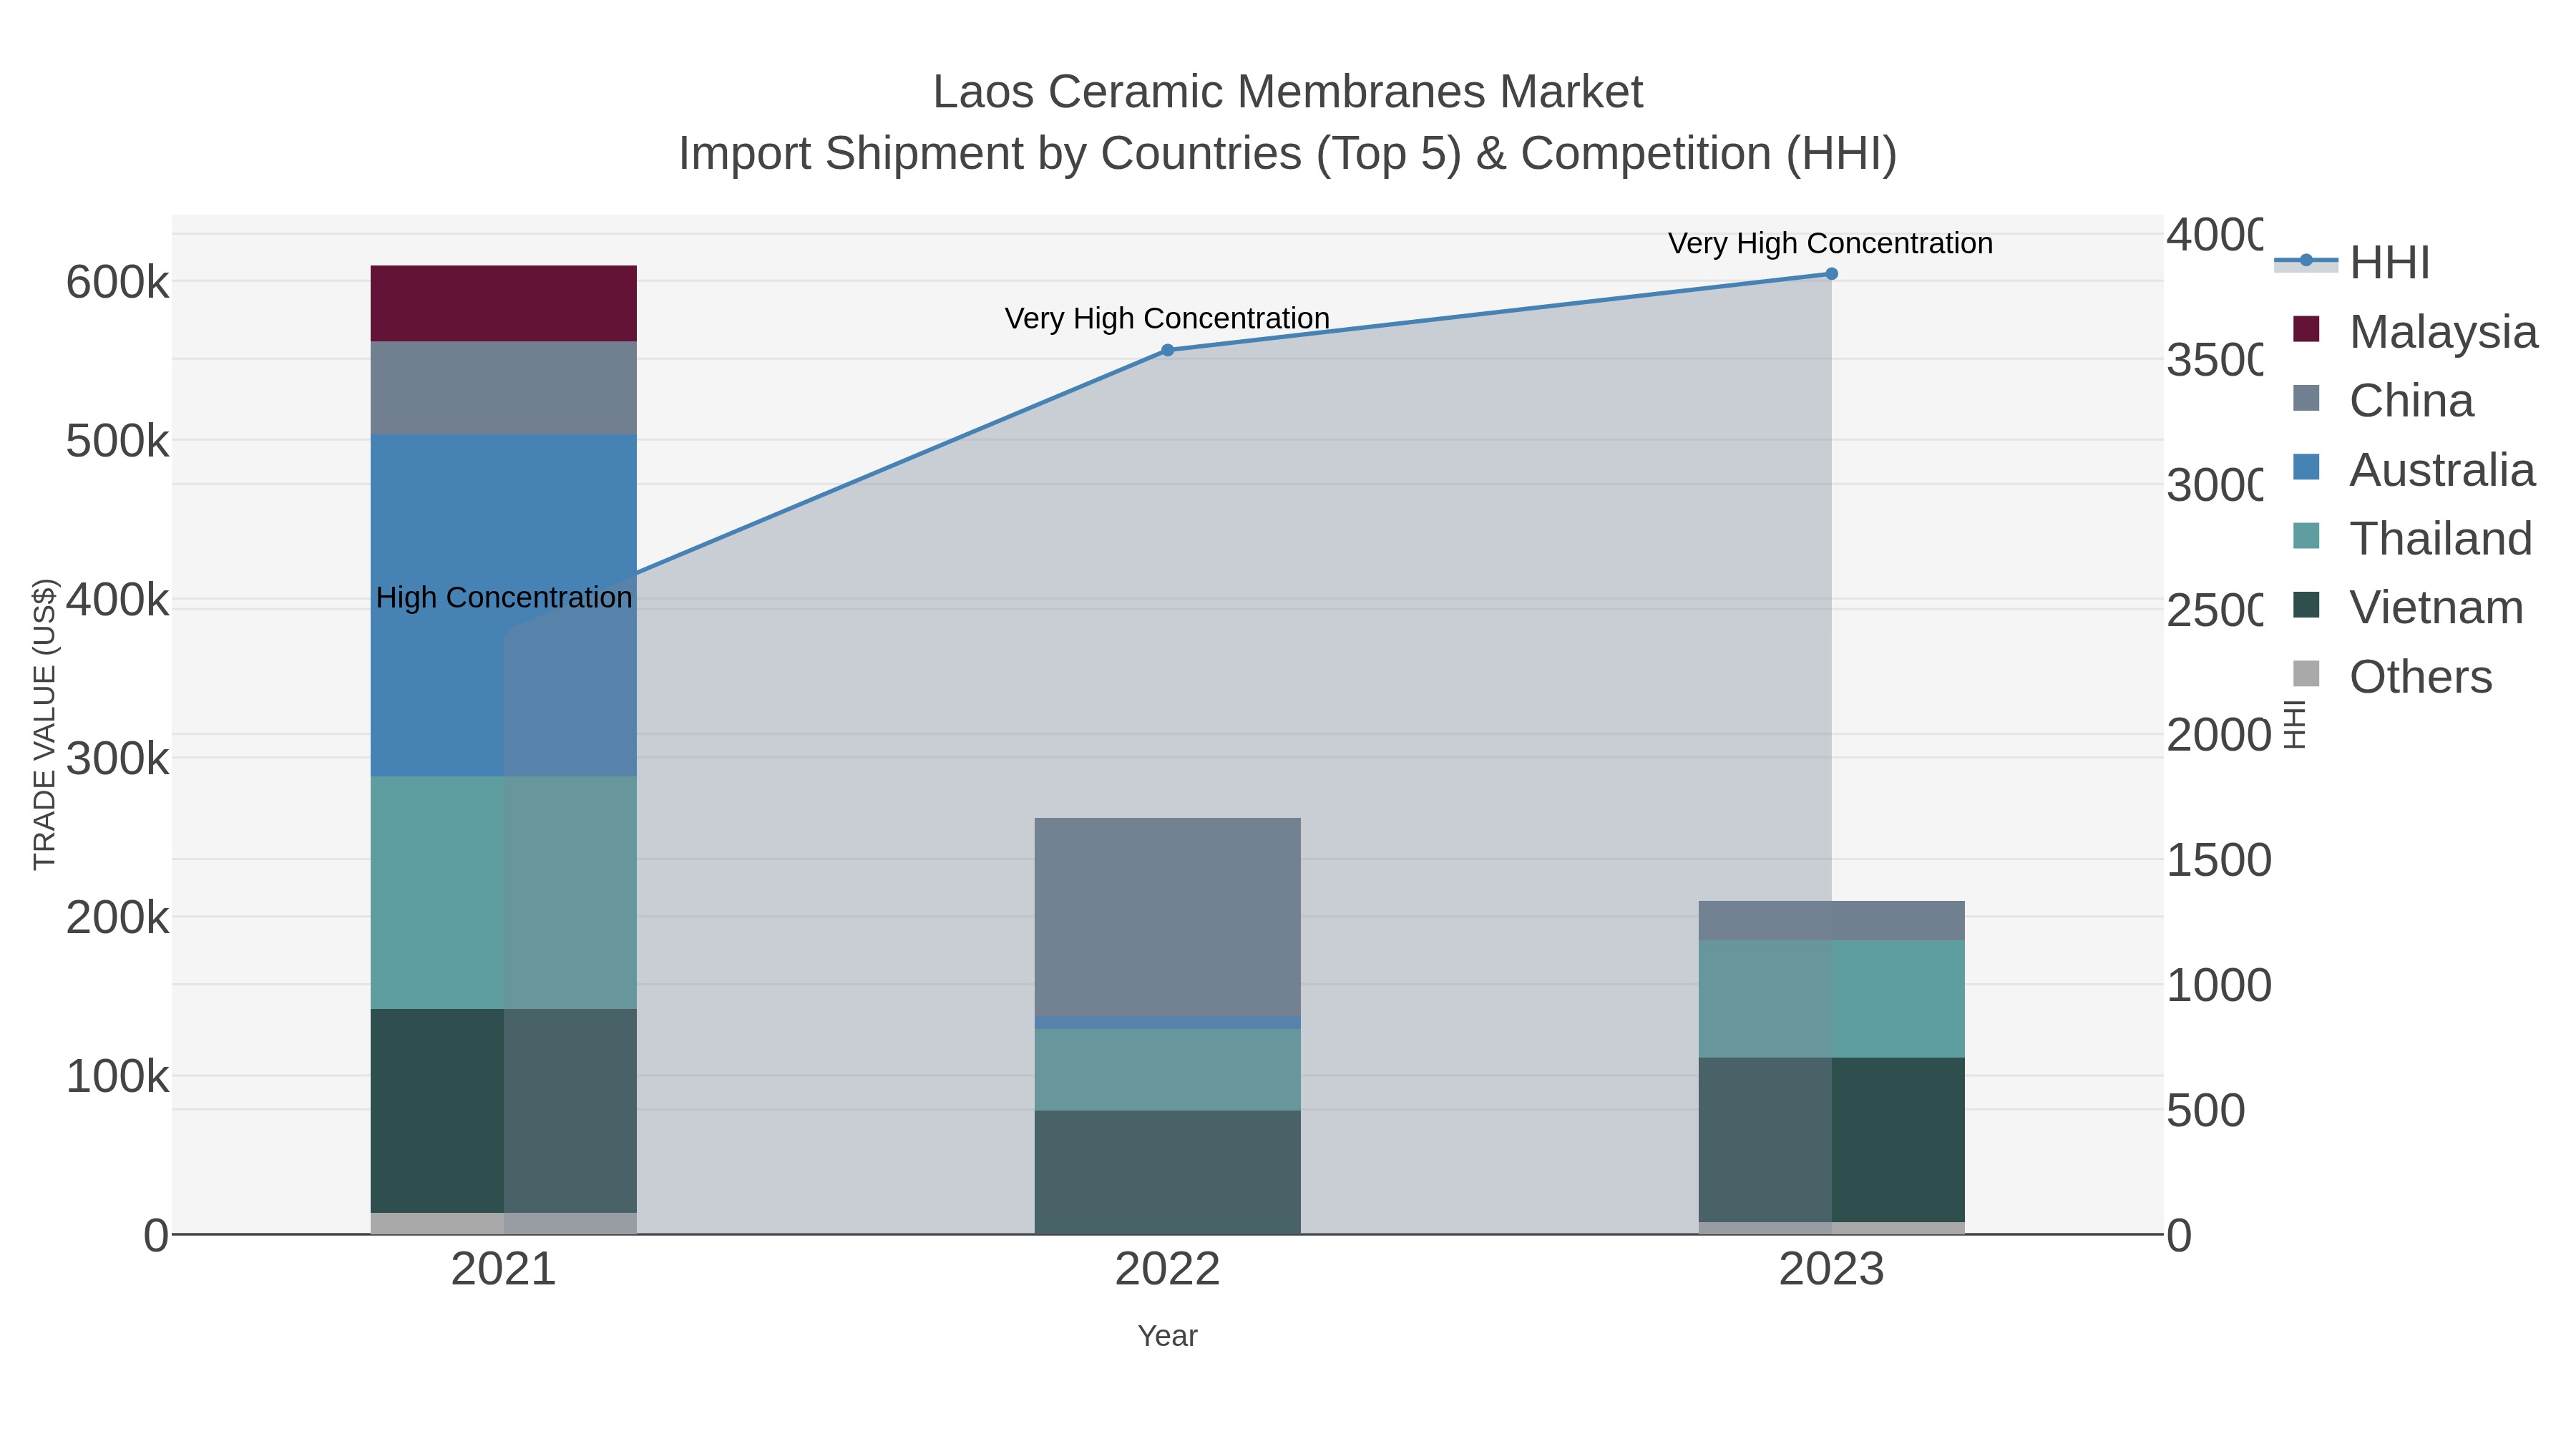Click the 2022 x-axis label

[1167, 1270]
